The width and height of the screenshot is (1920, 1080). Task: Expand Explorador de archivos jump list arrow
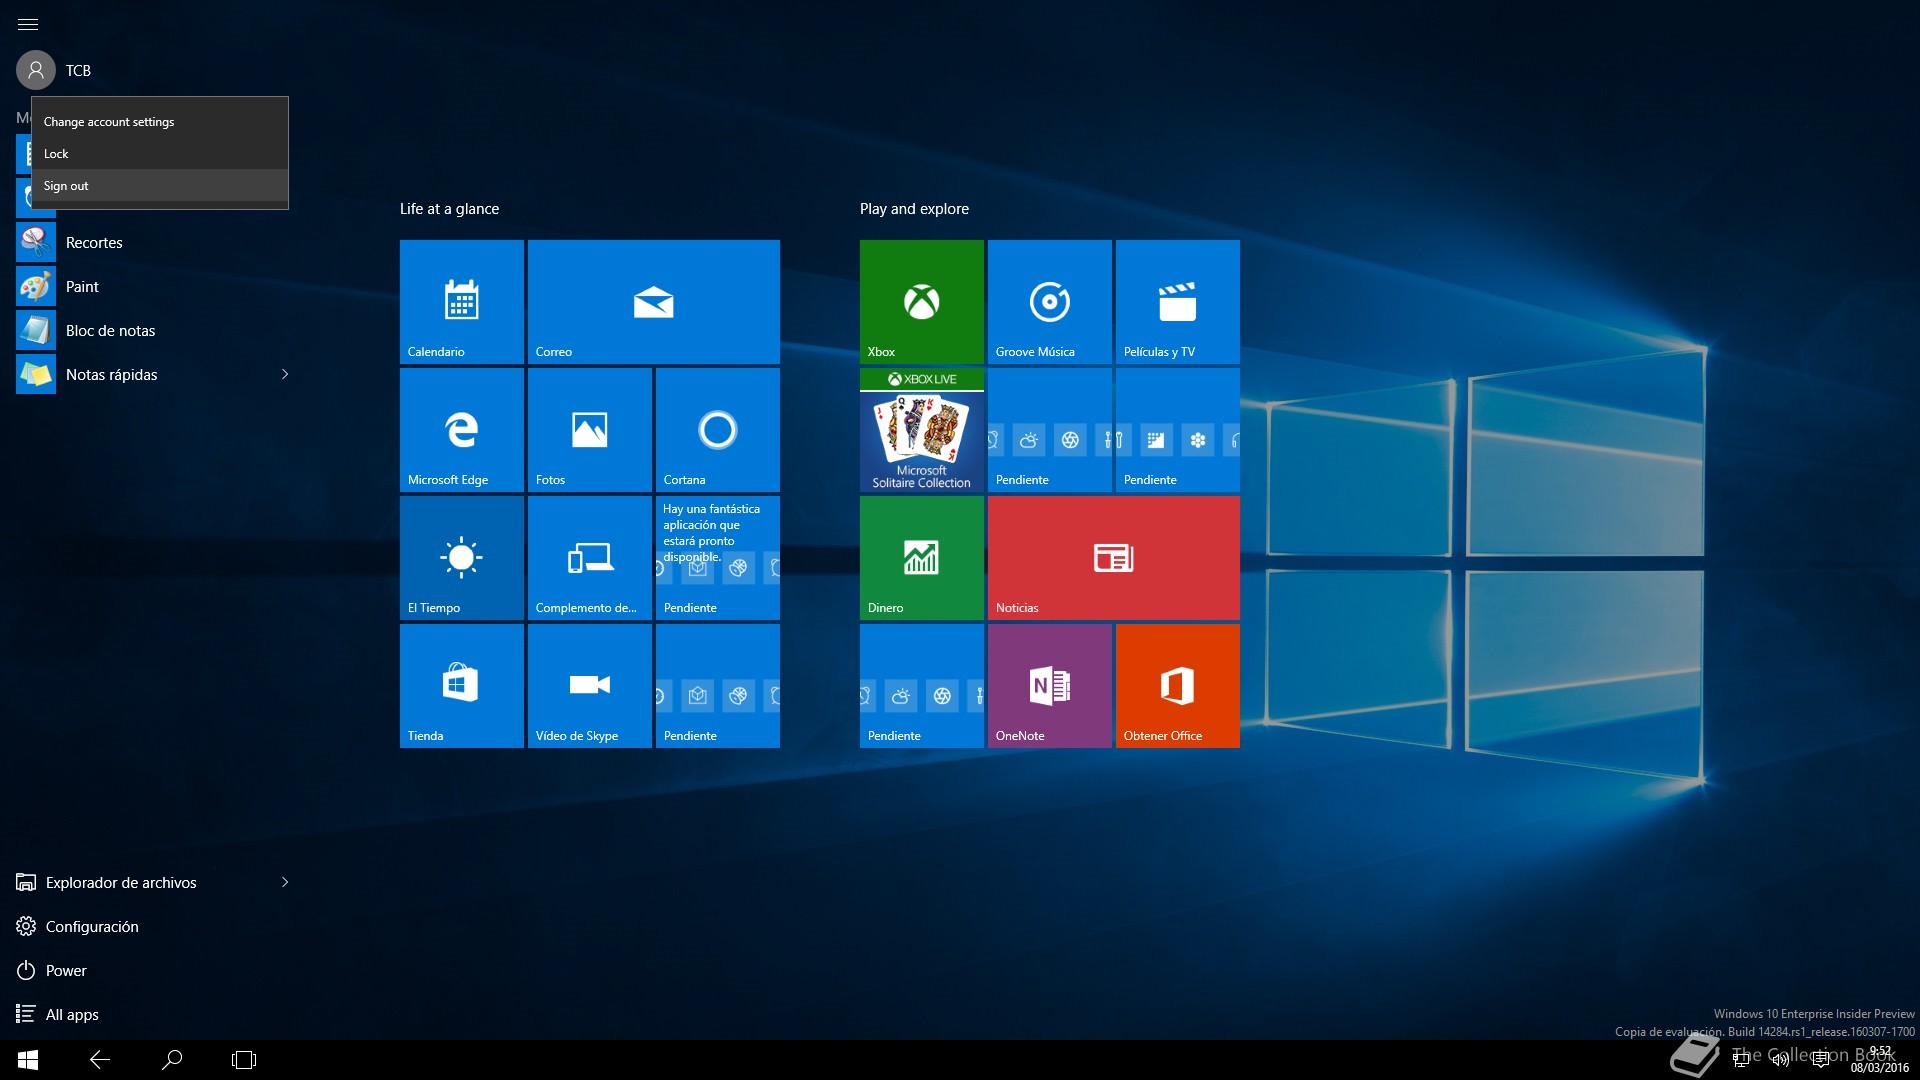[285, 882]
